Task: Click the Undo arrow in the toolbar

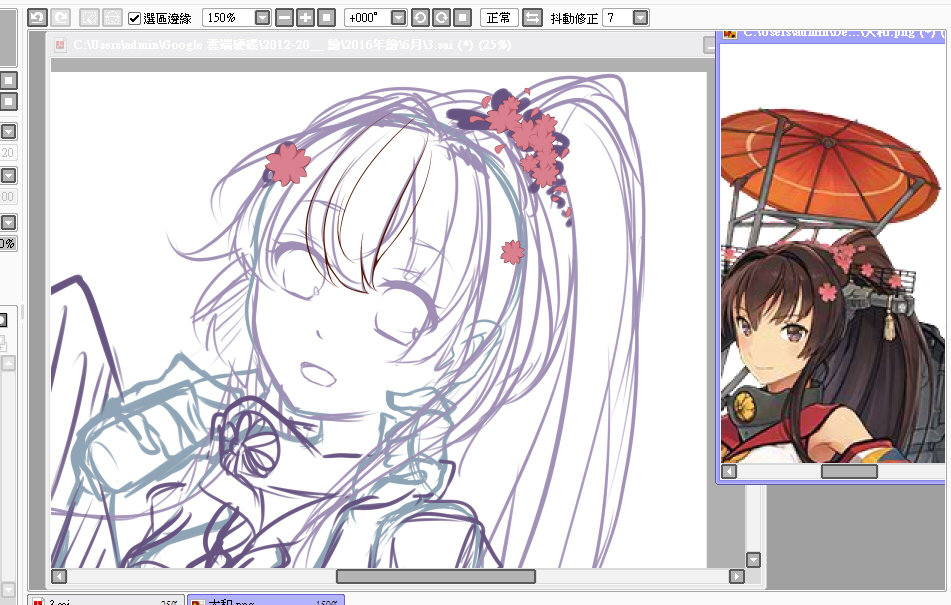Action: [x=37, y=18]
